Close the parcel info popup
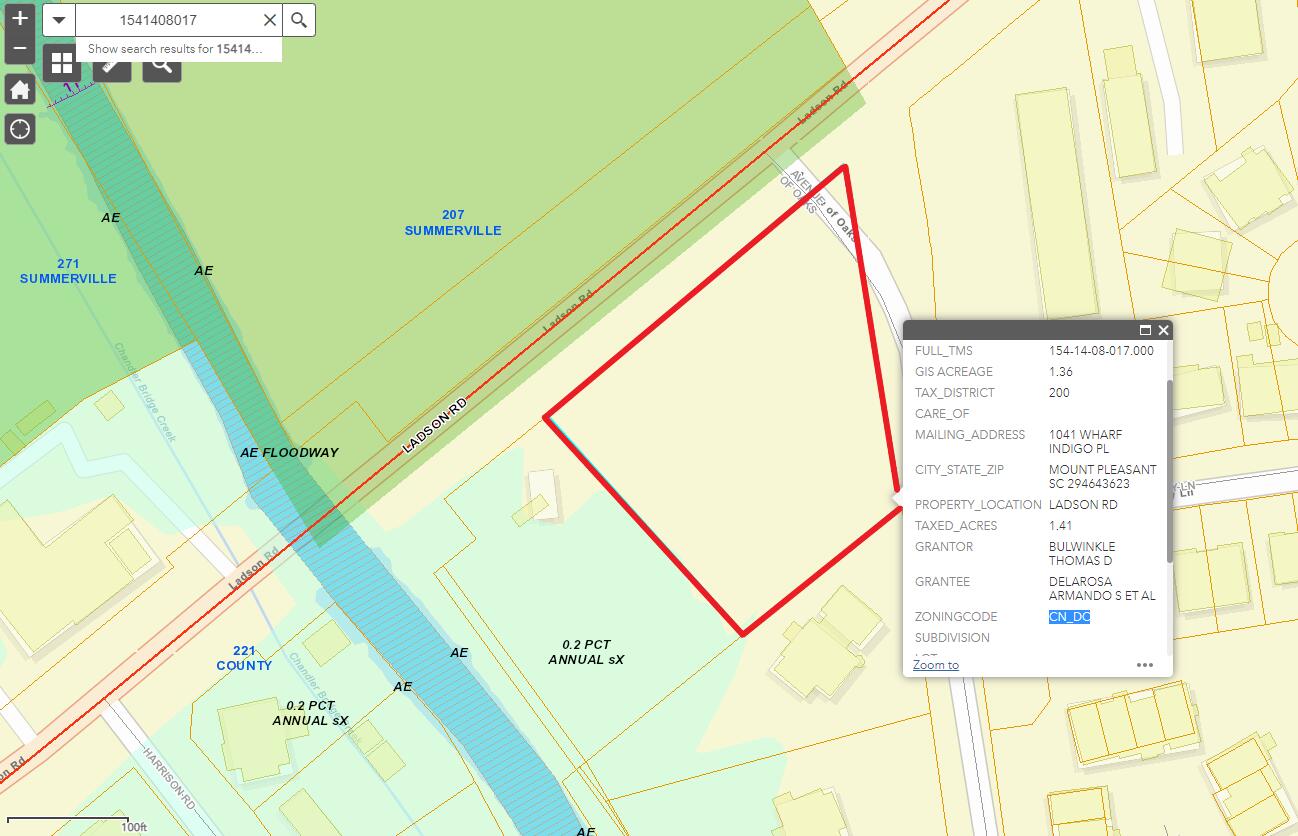This screenshot has width=1298, height=836. (1164, 330)
